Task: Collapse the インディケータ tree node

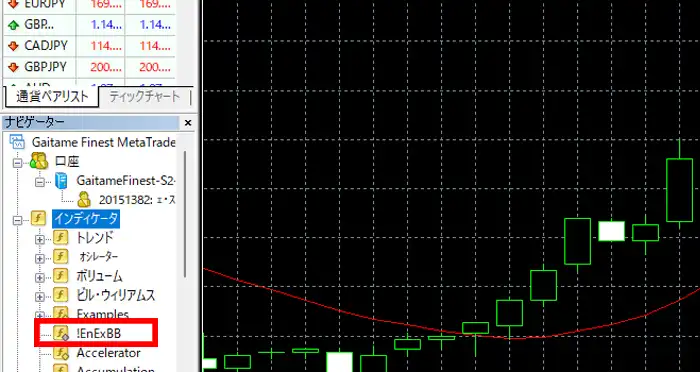Action: pyautogui.click(x=18, y=220)
